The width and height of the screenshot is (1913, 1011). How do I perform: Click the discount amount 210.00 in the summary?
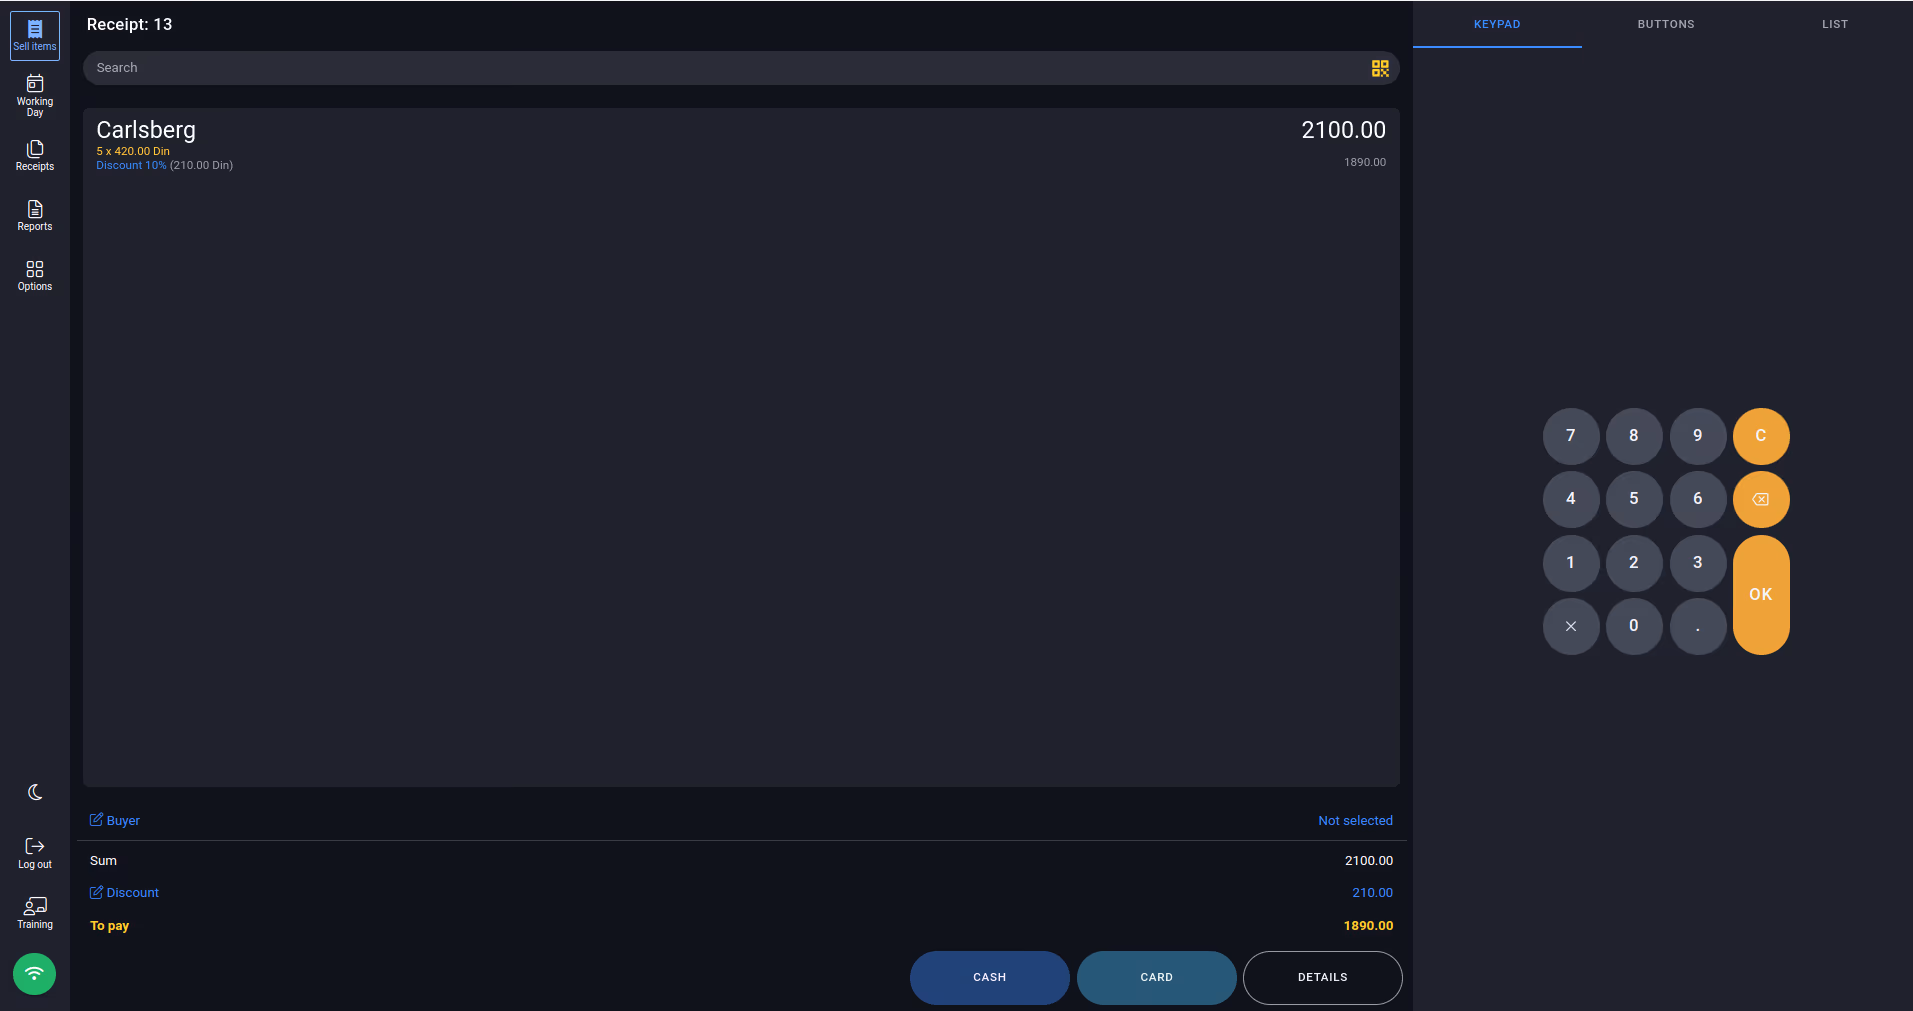[x=1372, y=892]
